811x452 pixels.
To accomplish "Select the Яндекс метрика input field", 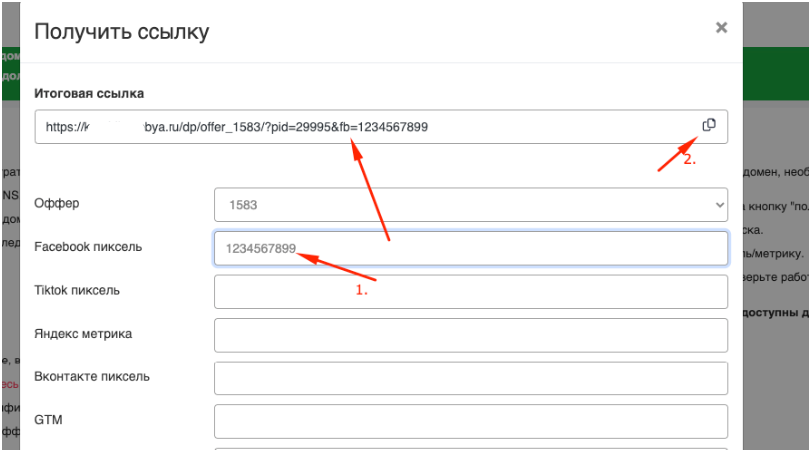I will pos(471,335).
